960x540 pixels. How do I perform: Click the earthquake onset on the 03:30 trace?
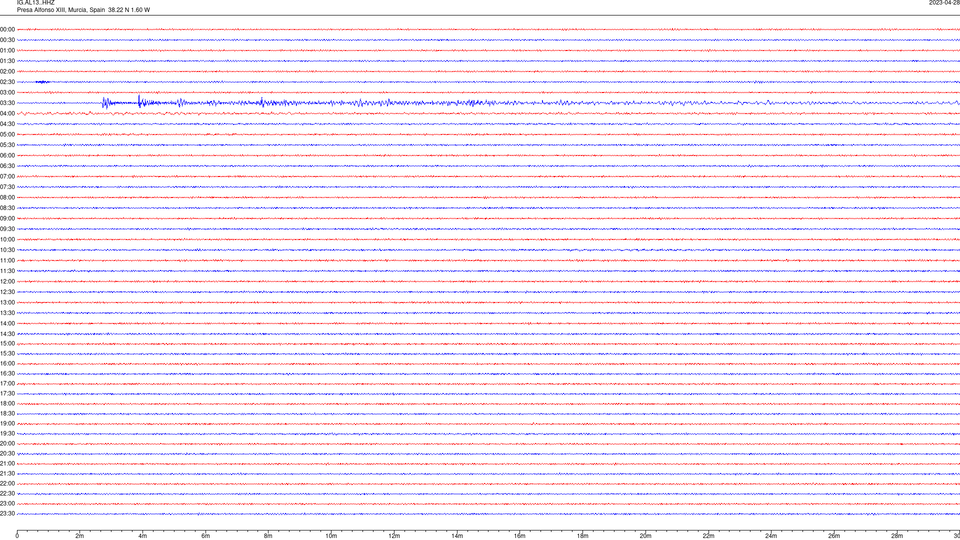point(105,103)
